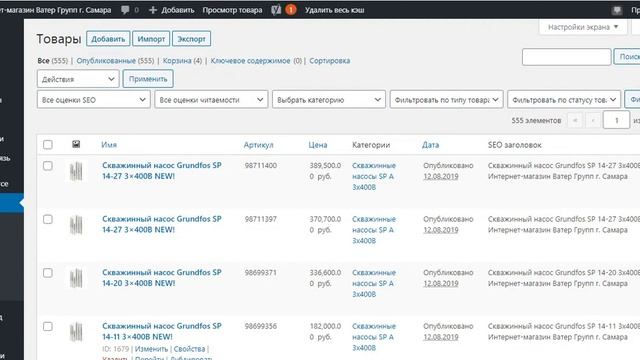The height and width of the screenshot is (360, 640).
Task: Open the orange notification badge showing 1
Action: pyautogui.click(x=291, y=10)
